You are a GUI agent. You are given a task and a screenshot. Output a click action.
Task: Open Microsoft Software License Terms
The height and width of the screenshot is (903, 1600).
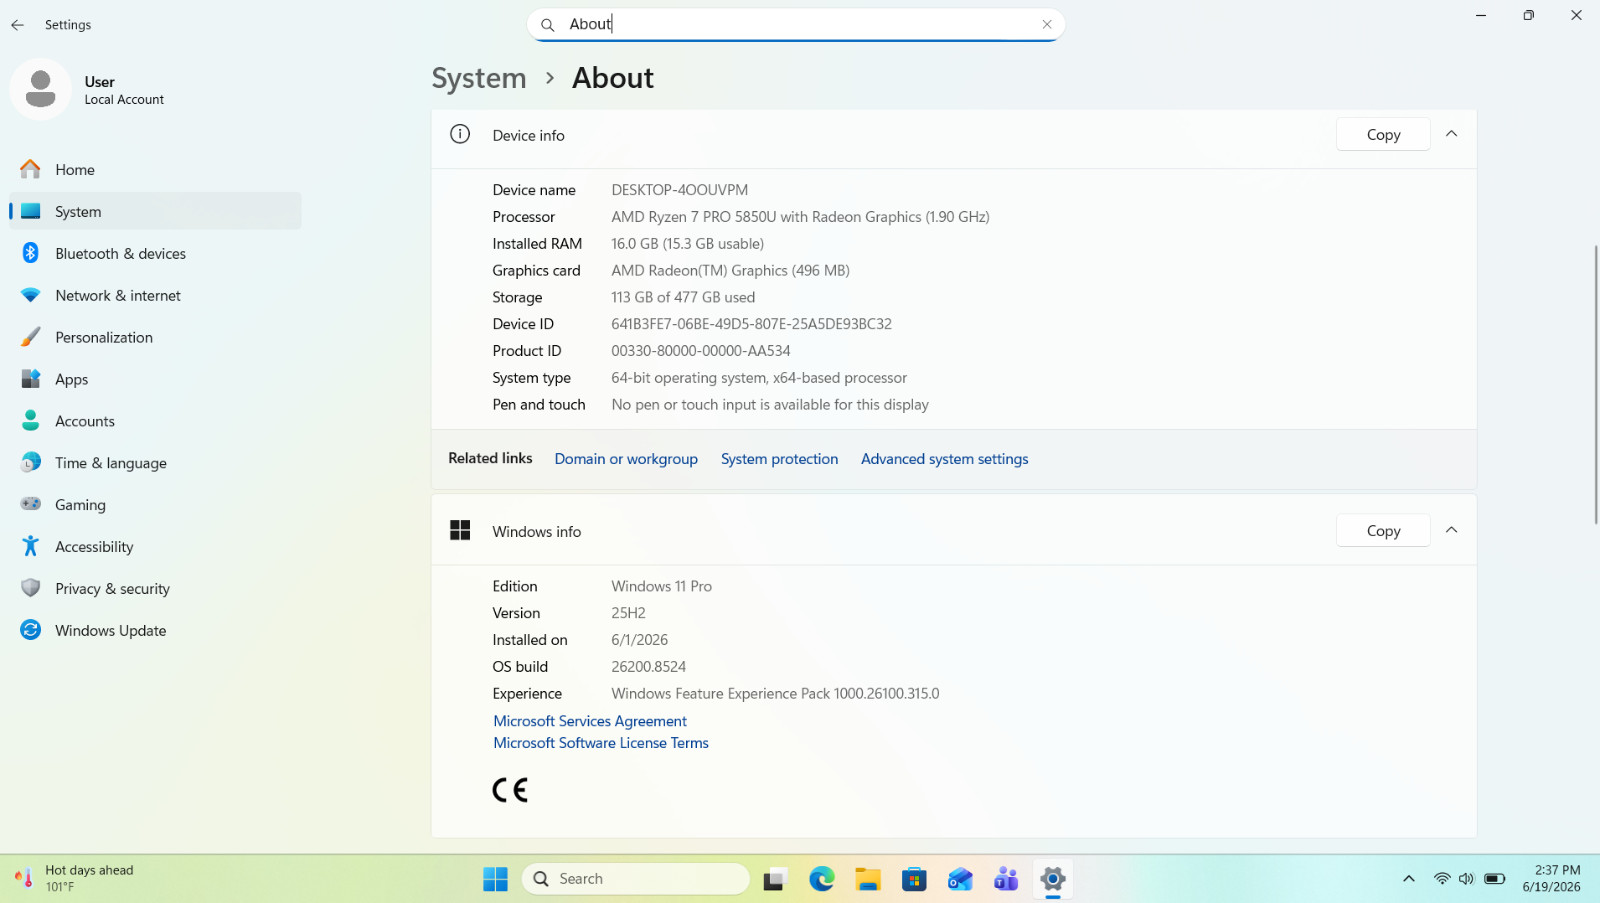pos(601,743)
